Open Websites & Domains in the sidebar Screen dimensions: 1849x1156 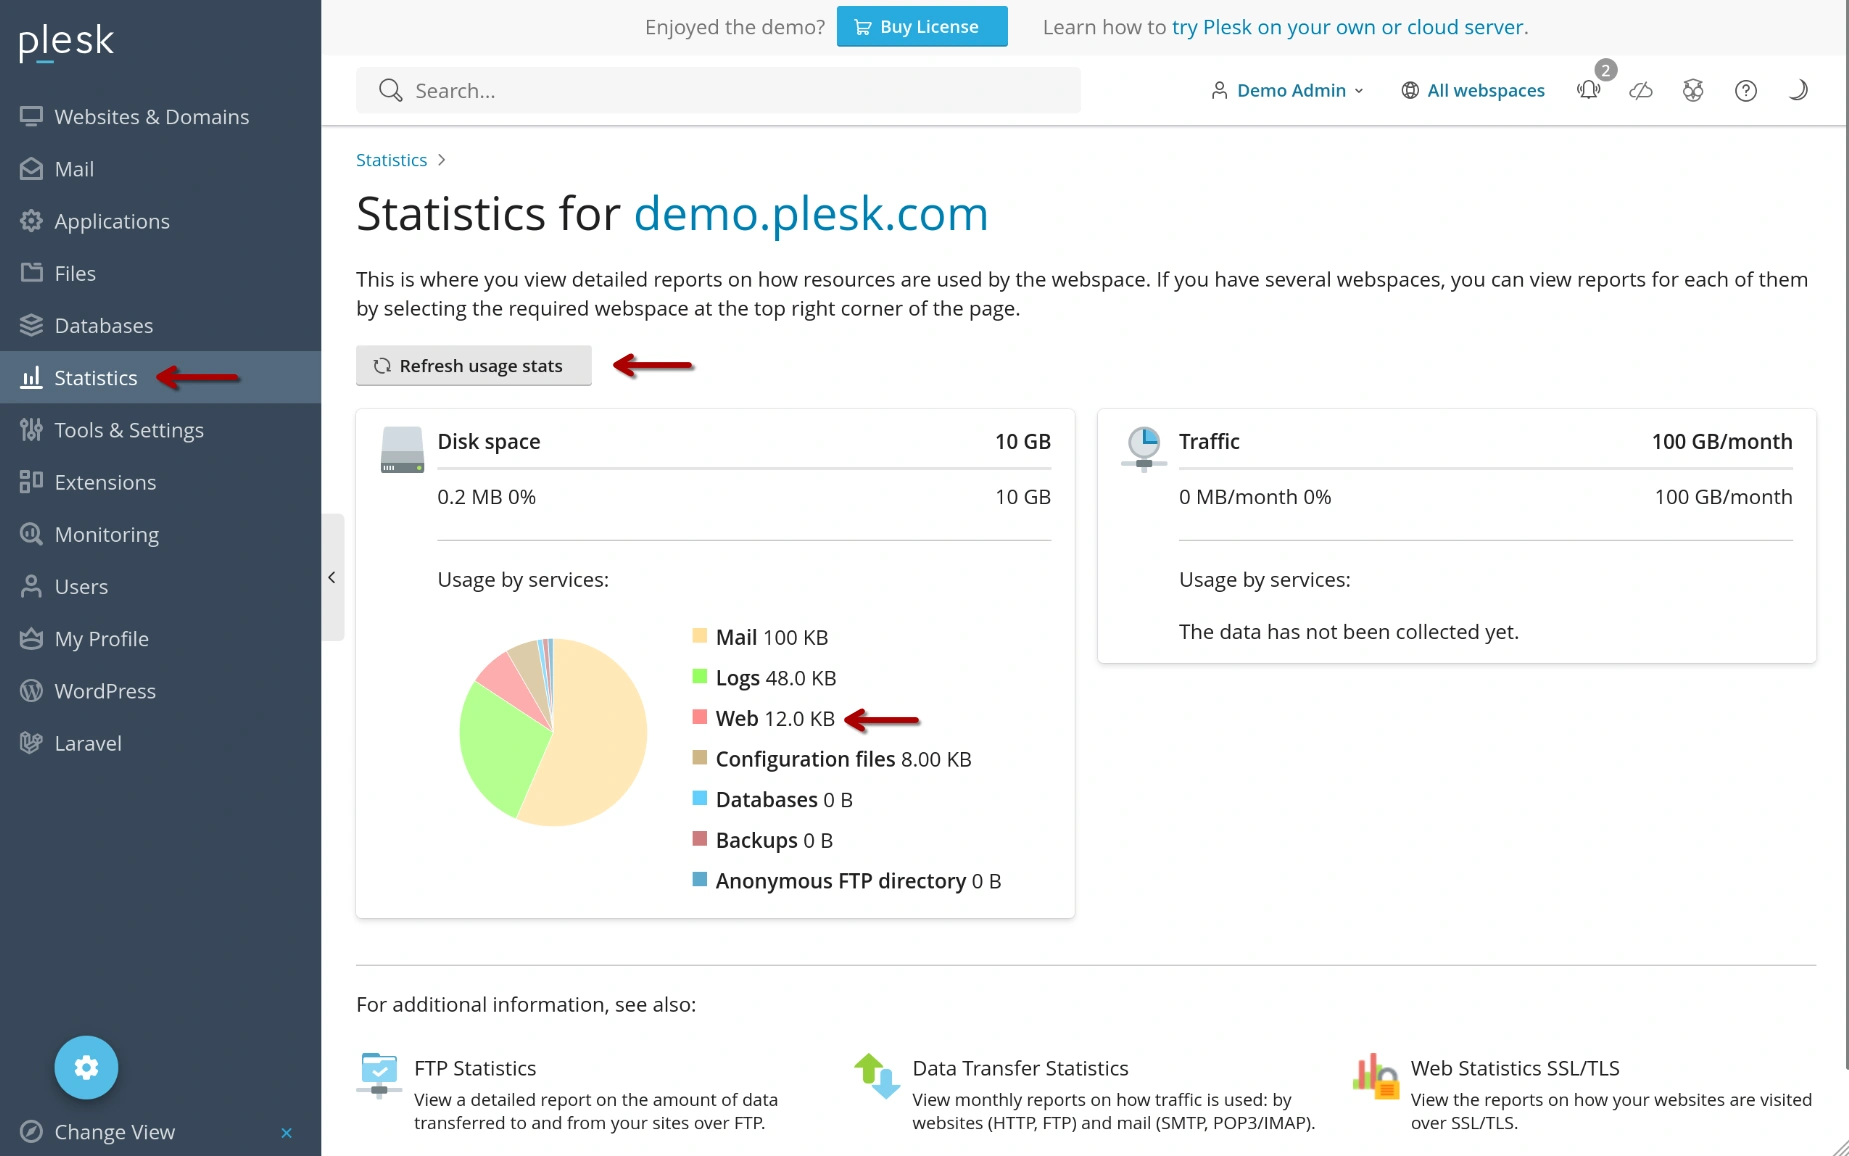pos(151,117)
